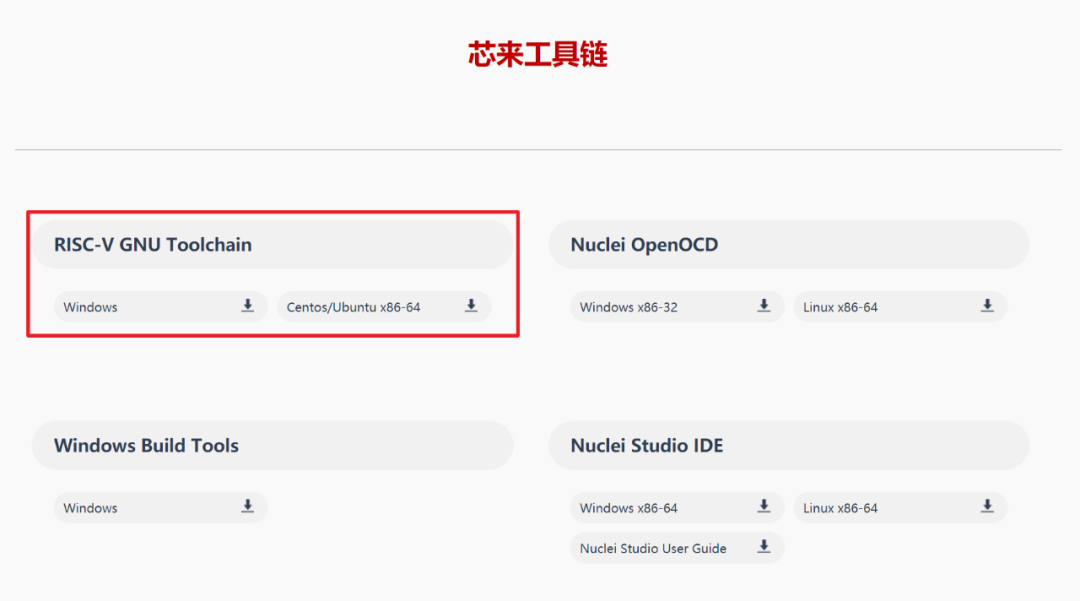
Task: Open Windows x86-64 link under Nuclei Studio IDE
Action: point(677,507)
